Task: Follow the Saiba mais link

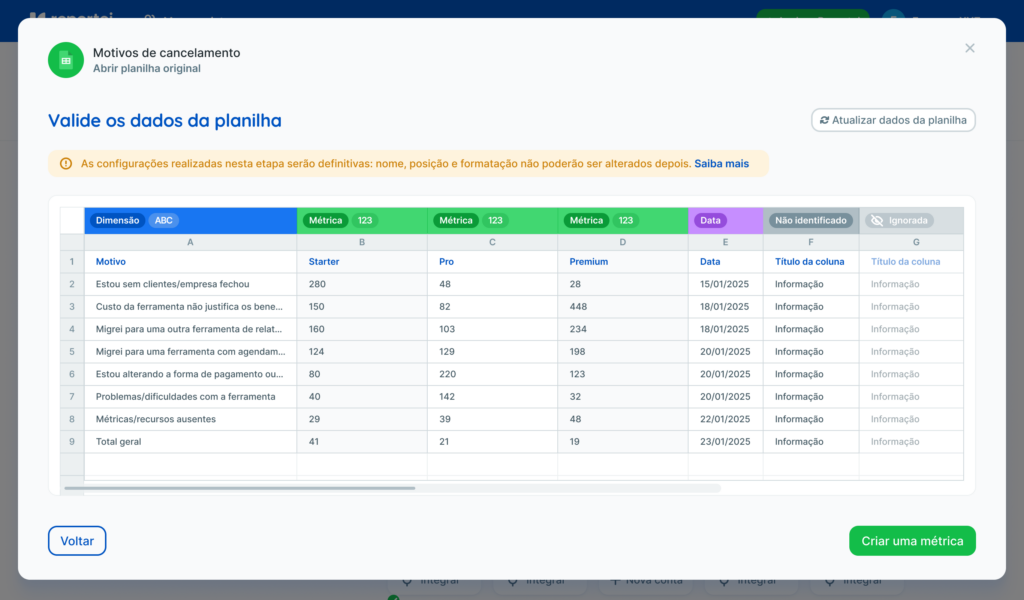Action: [x=721, y=163]
